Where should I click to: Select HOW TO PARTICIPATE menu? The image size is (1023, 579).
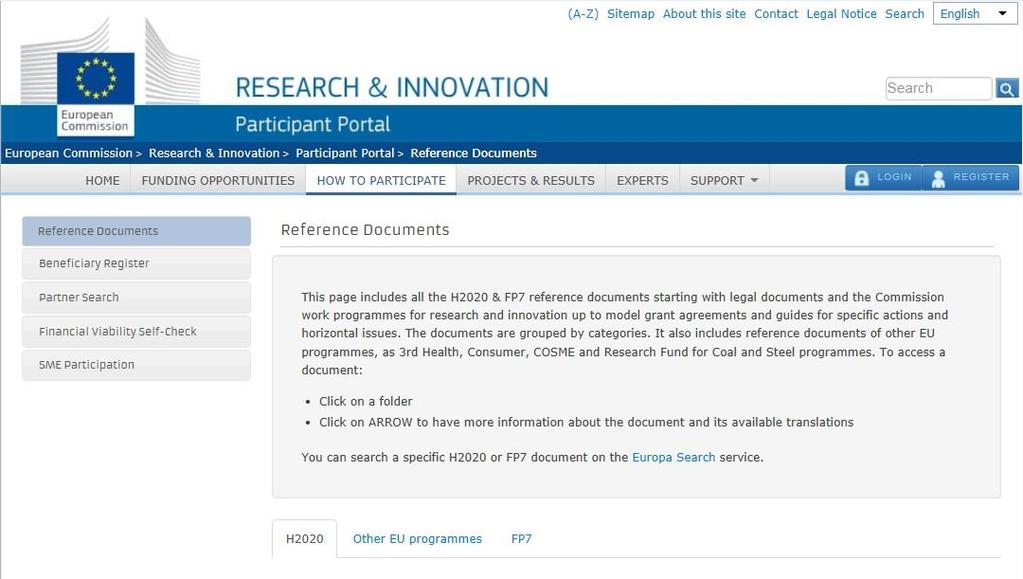pos(381,180)
